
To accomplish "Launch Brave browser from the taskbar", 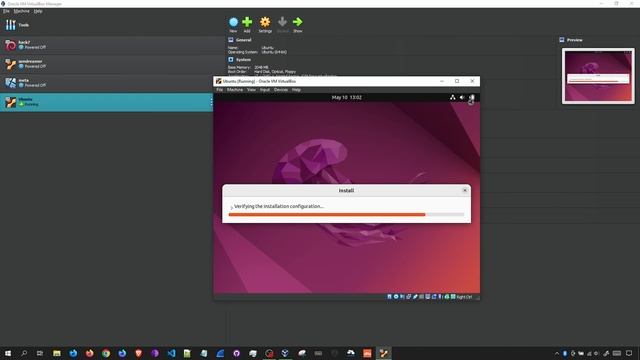I will pyautogui.click(x=138, y=353).
